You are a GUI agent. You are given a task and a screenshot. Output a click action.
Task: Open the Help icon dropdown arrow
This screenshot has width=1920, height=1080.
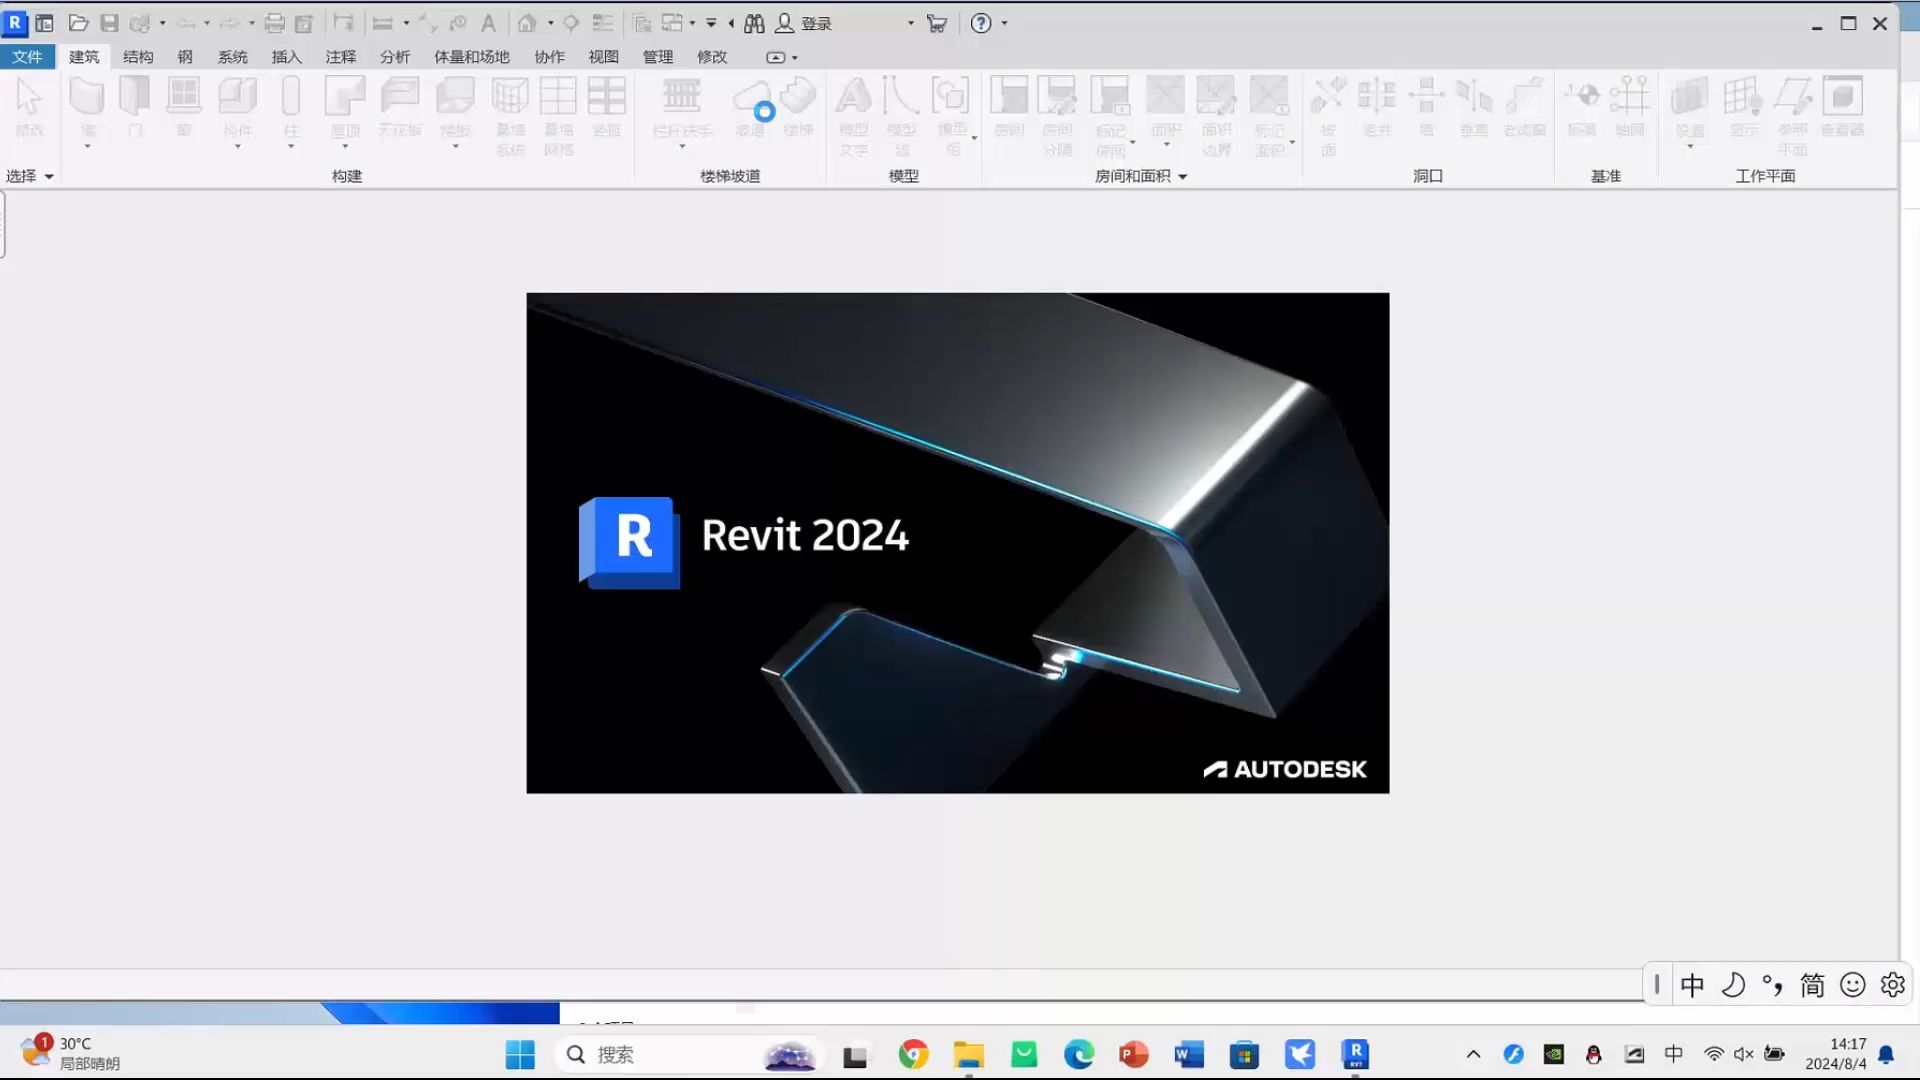pos(1005,23)
